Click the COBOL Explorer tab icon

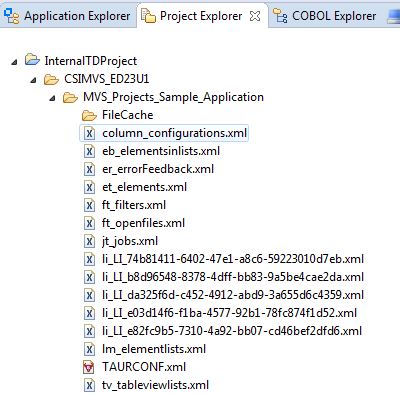click(280, 16)
